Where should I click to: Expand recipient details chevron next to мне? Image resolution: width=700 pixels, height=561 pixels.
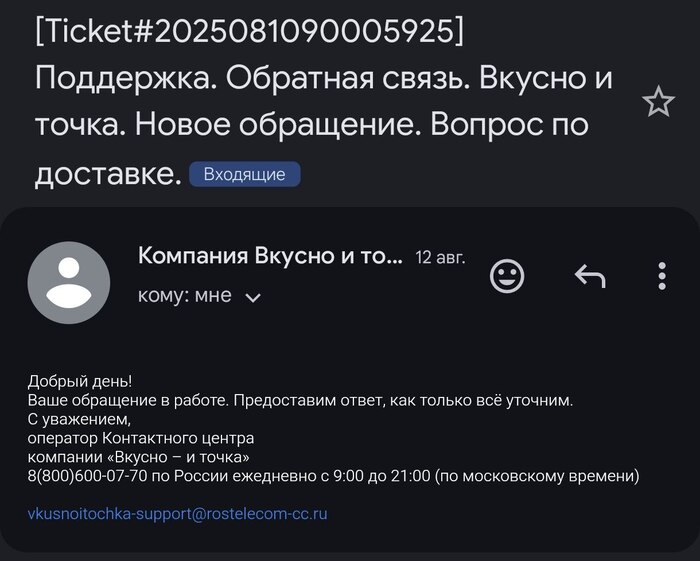[253, 297]
